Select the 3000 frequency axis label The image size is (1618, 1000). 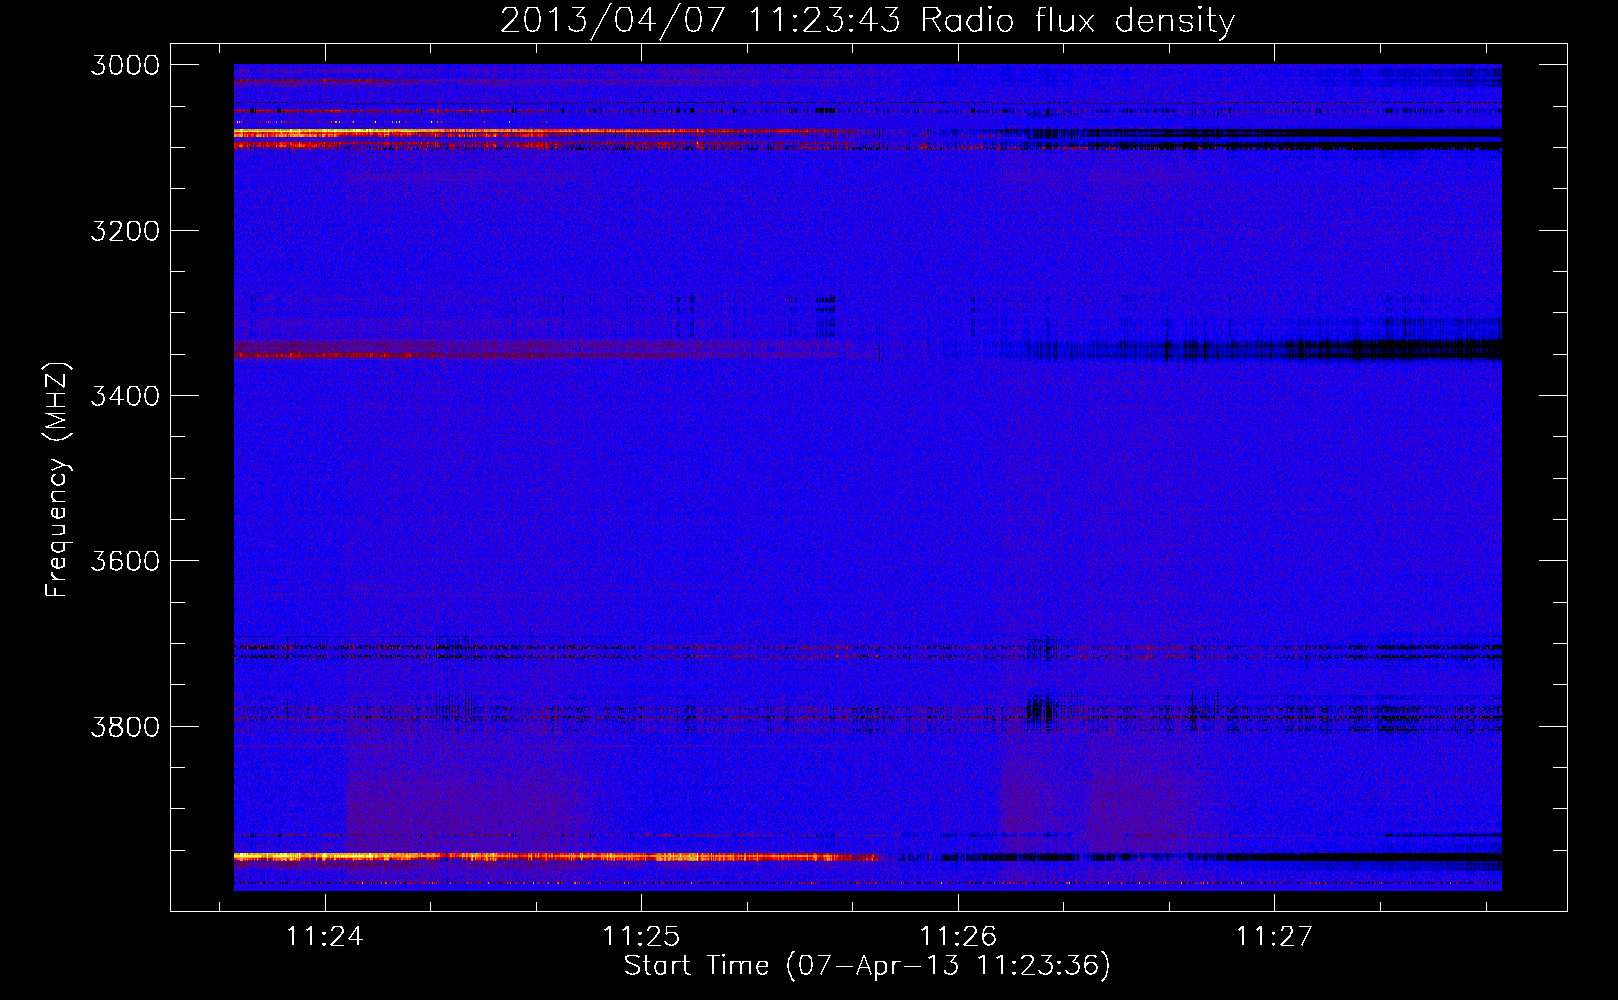[x=125, y=65]
